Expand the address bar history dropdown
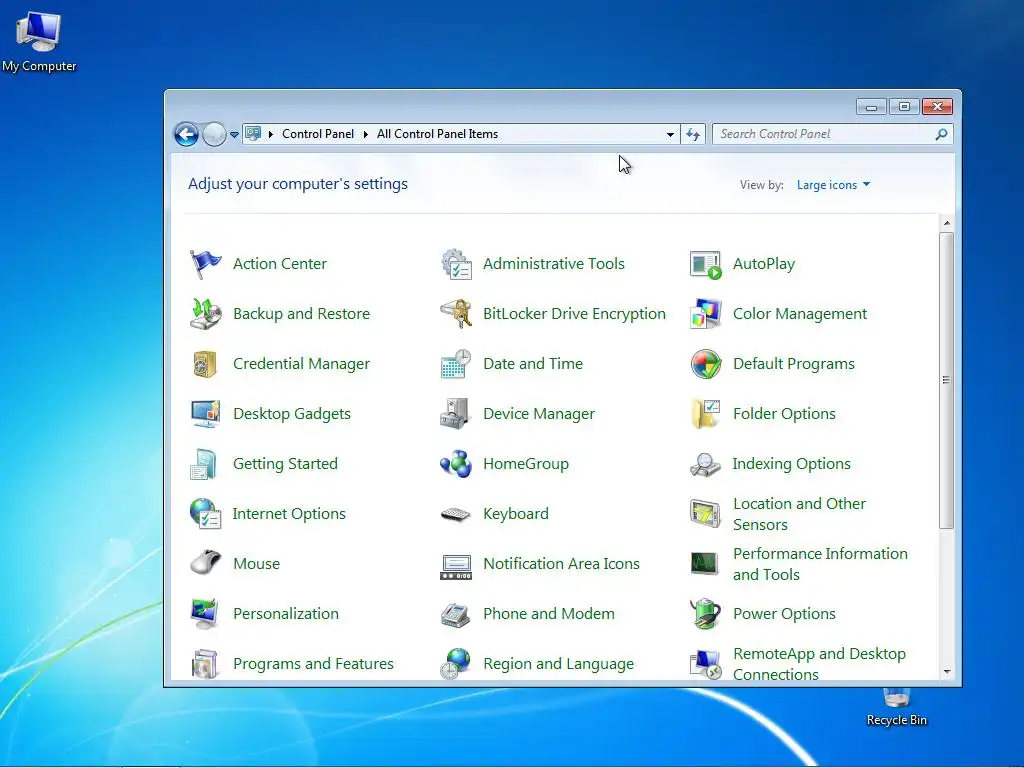This screenshot has height=768, width=1024. coord(670,135)
